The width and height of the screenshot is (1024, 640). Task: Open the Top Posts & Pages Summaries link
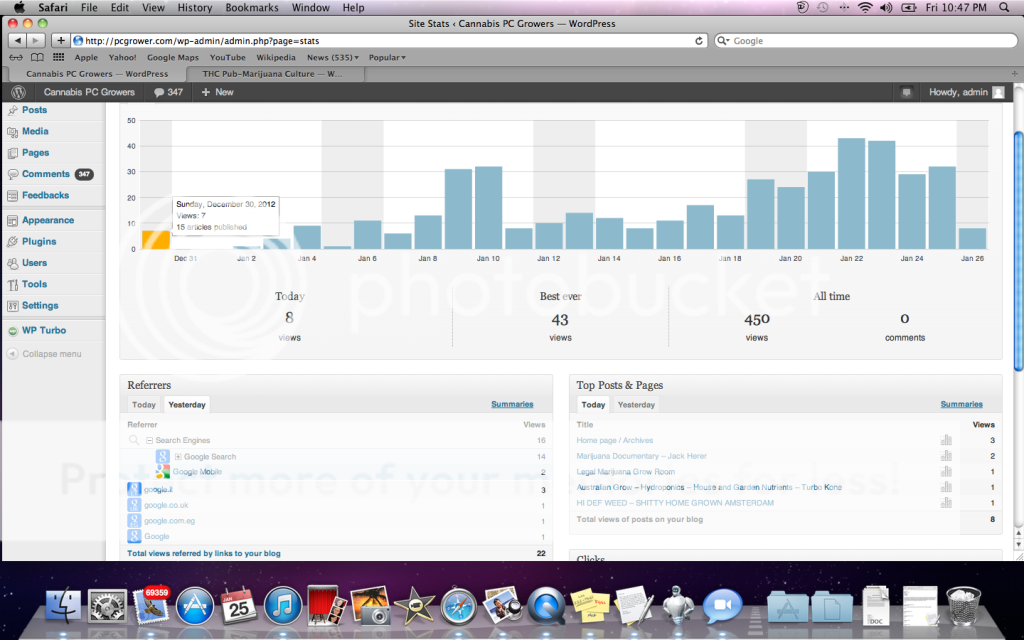tap(961, 404)
